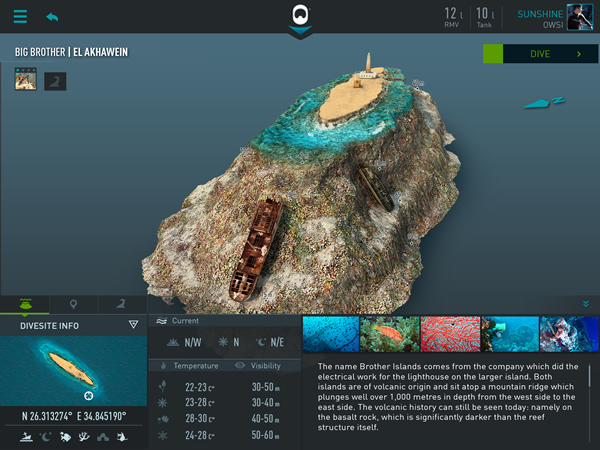Click the 10 L Tank setting
Viewport: 600px width, 450px height.
coord(484,17)
